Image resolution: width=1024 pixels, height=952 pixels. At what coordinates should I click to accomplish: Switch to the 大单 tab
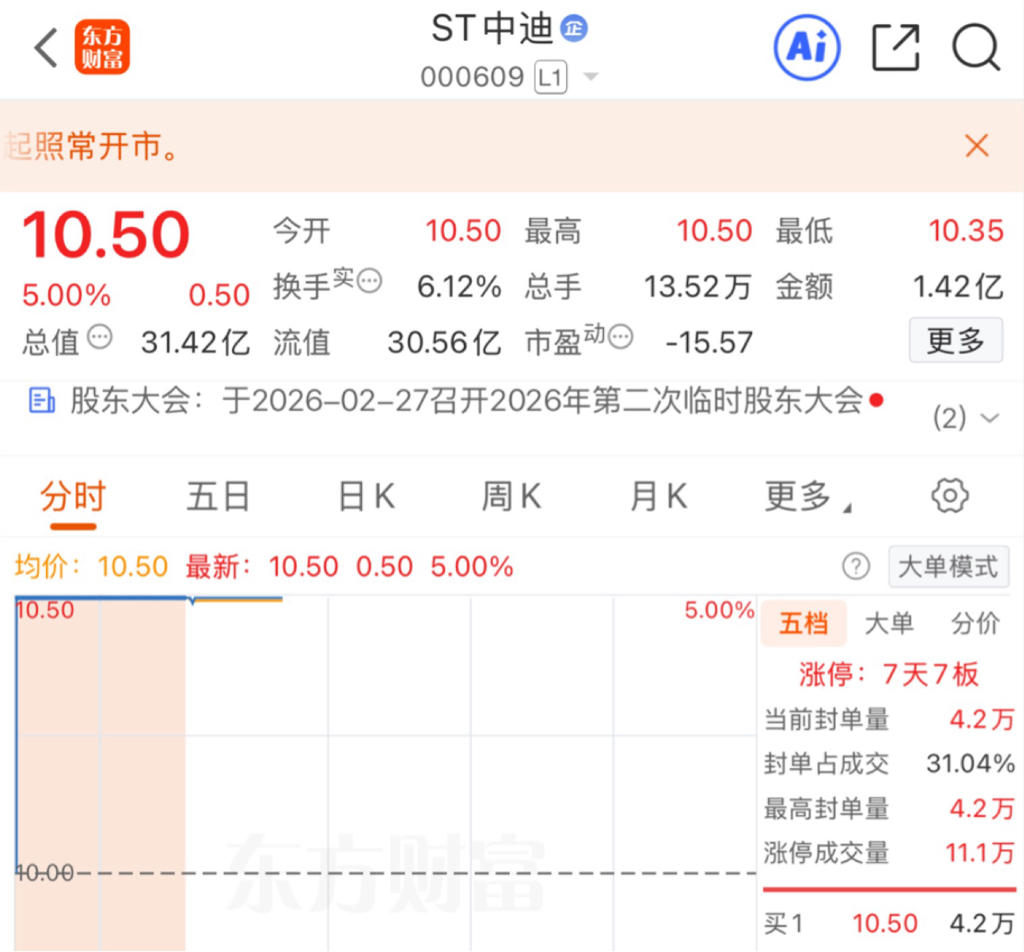point(889,624)
